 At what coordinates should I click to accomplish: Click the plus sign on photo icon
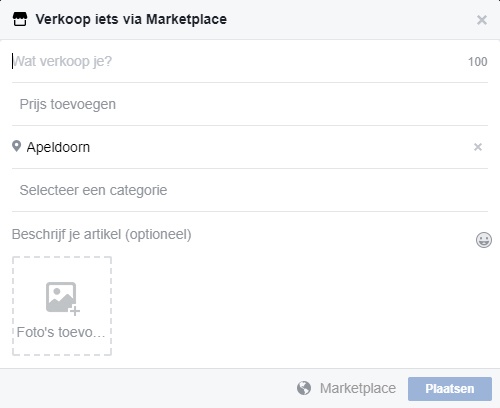(75, 311)
